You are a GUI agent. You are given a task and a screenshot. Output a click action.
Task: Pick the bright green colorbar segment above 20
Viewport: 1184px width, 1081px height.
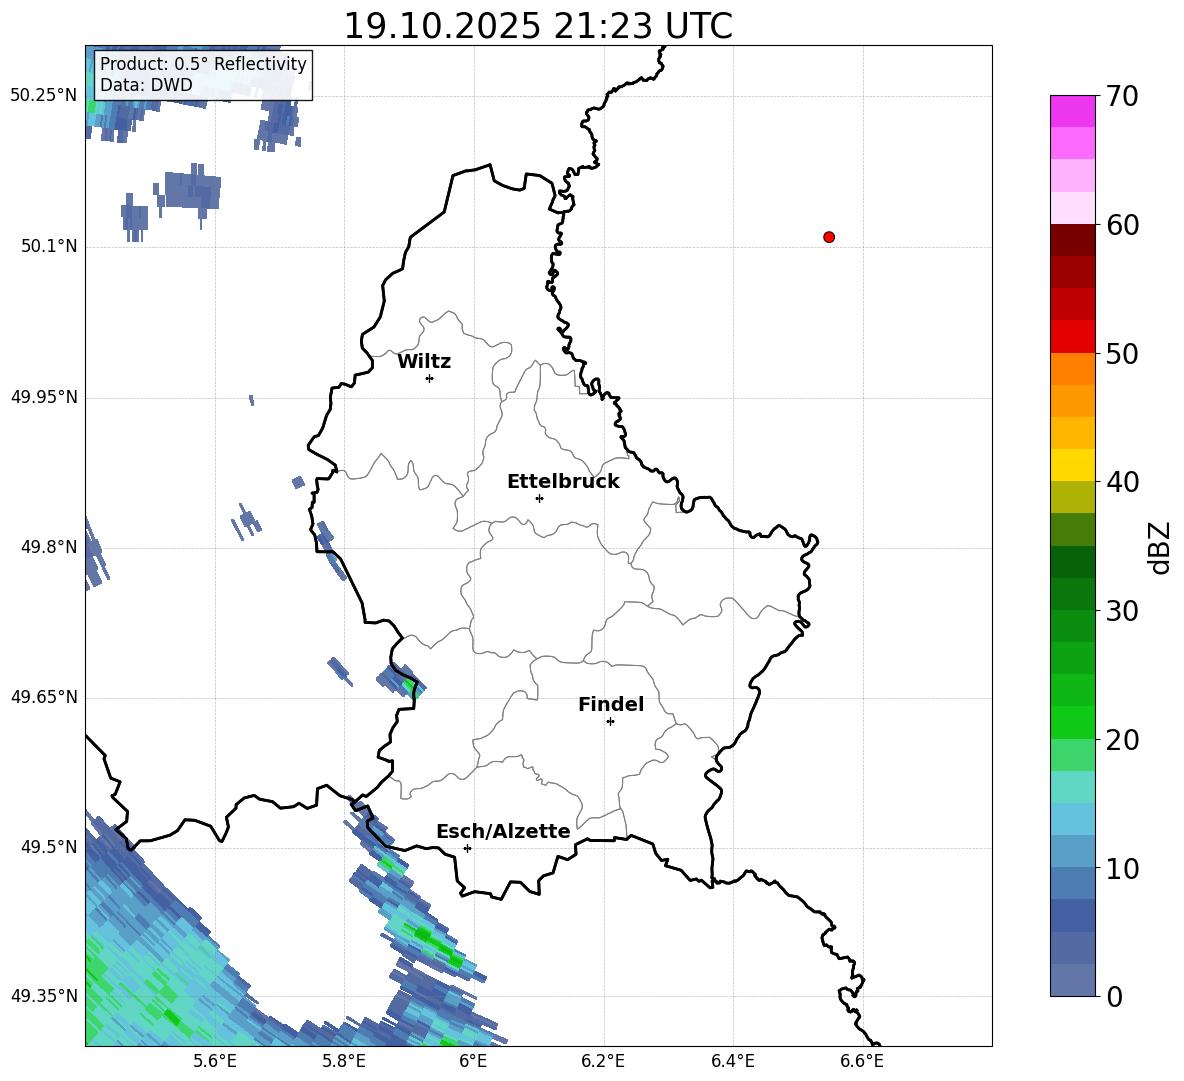pos(1072,722)
